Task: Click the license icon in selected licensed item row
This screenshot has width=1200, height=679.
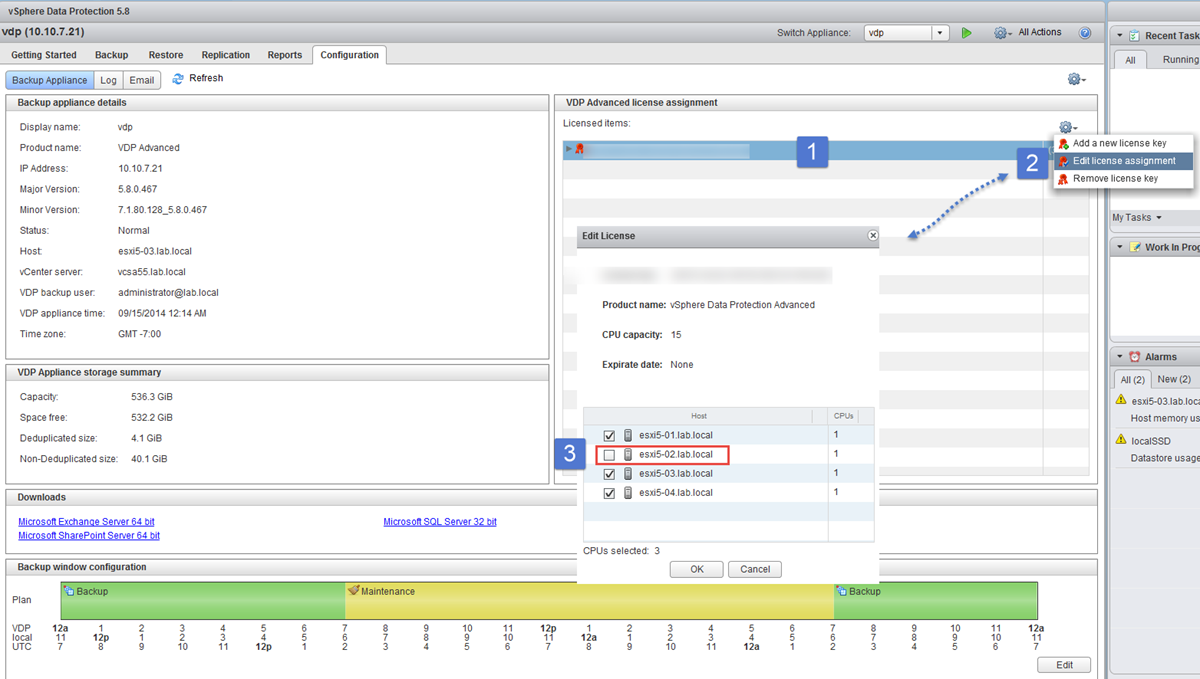Action: (579, 150)
